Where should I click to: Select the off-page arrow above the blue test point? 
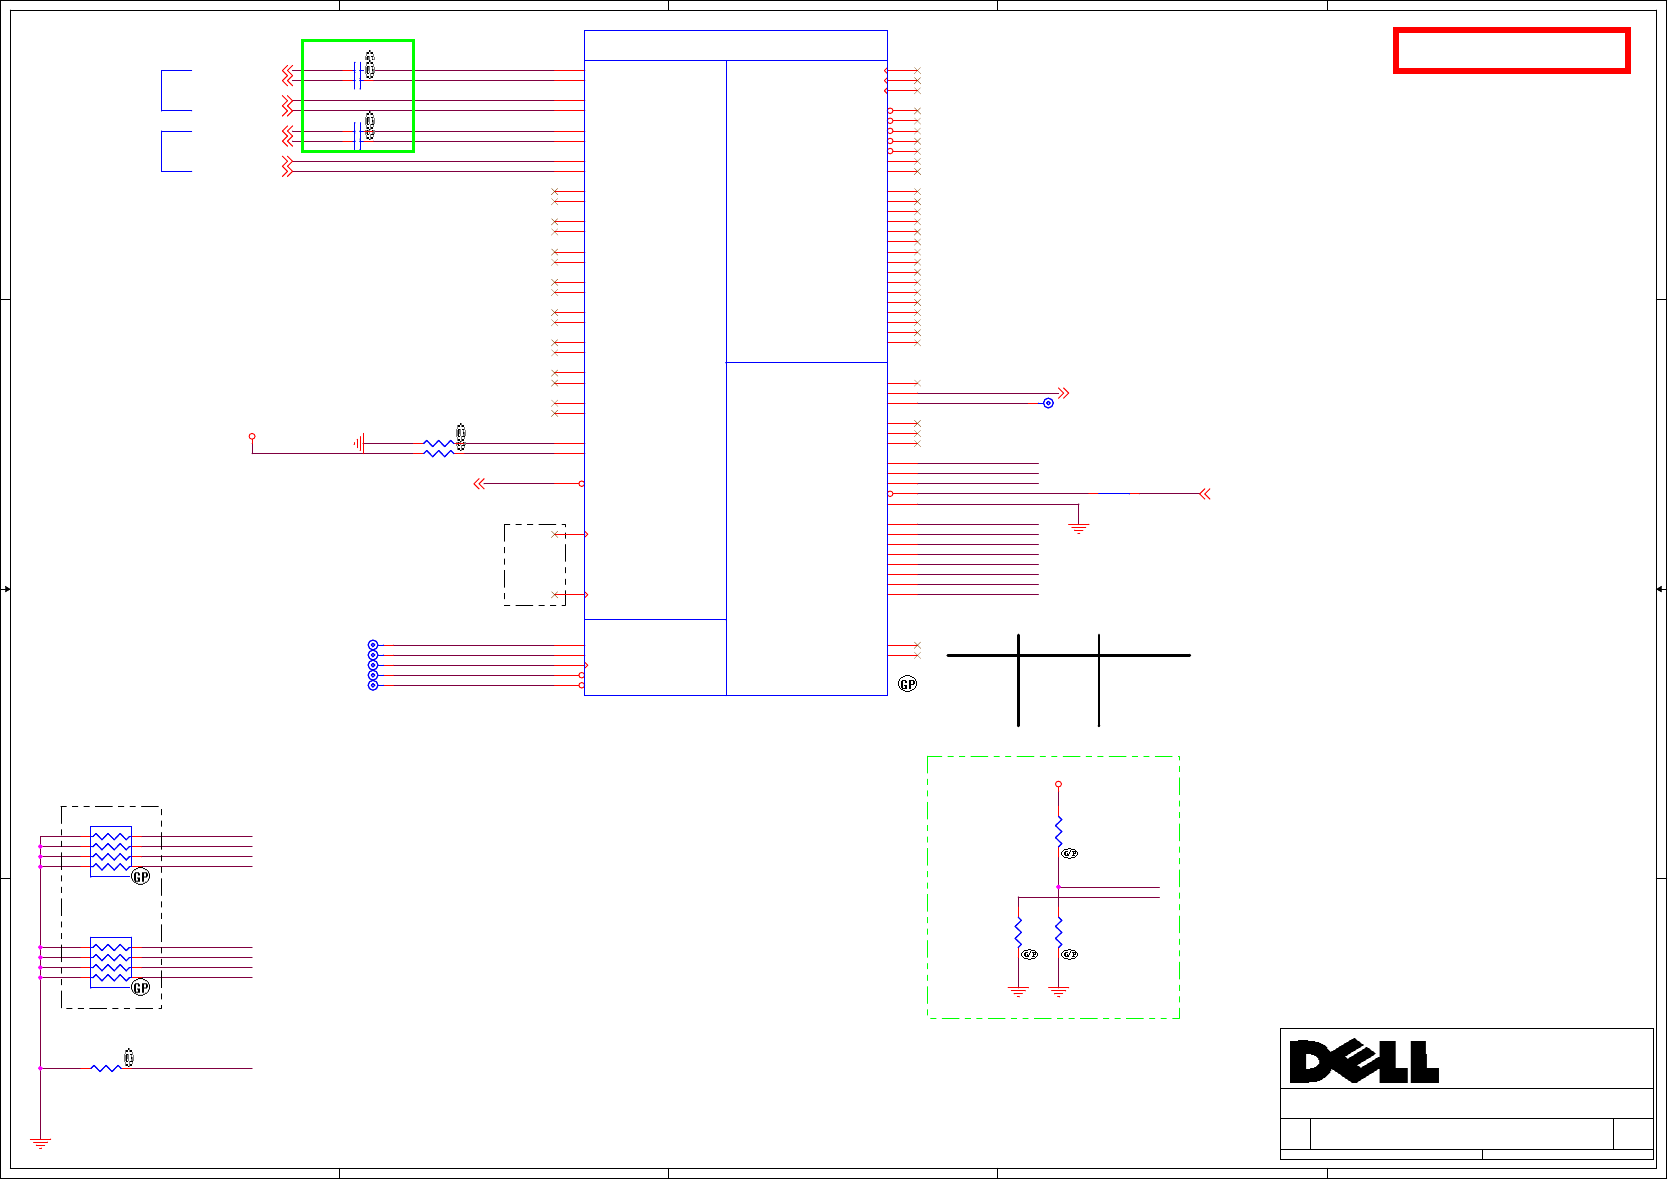point(1064,393)
